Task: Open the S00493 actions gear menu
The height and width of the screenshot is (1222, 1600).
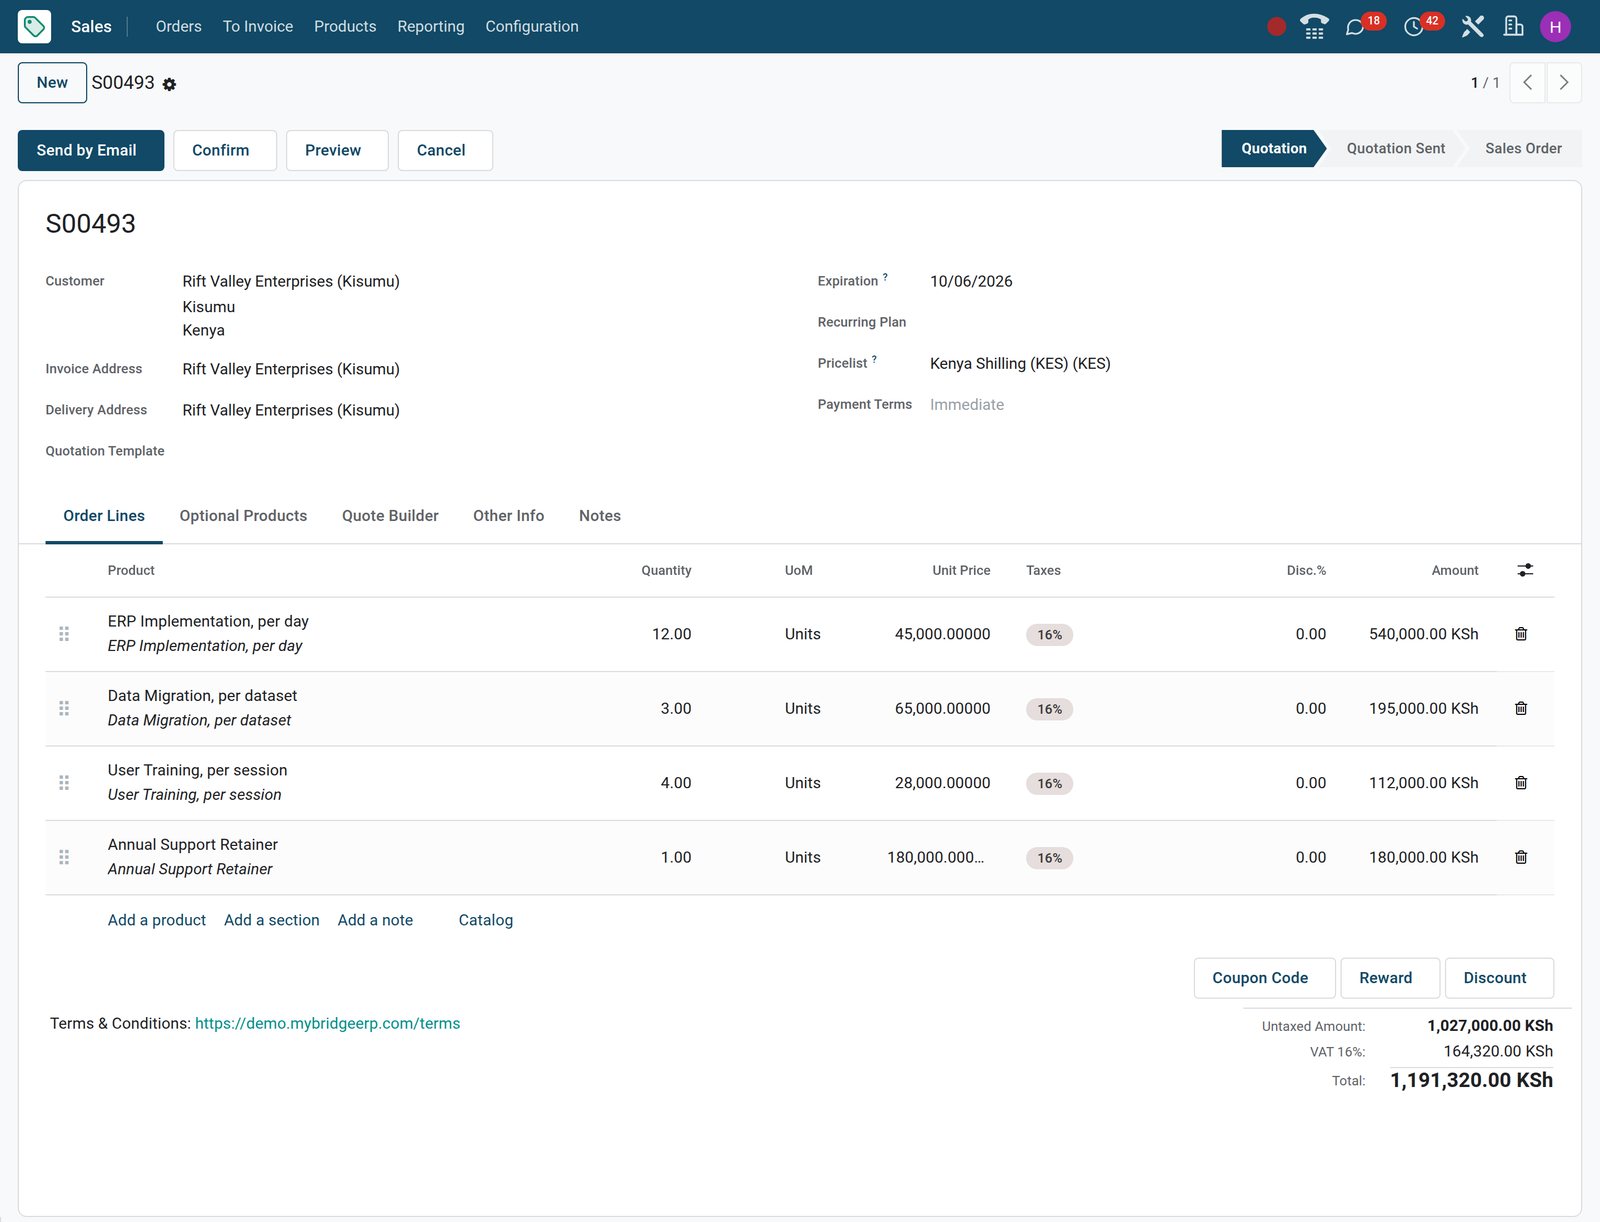Action: pos(169,85)
